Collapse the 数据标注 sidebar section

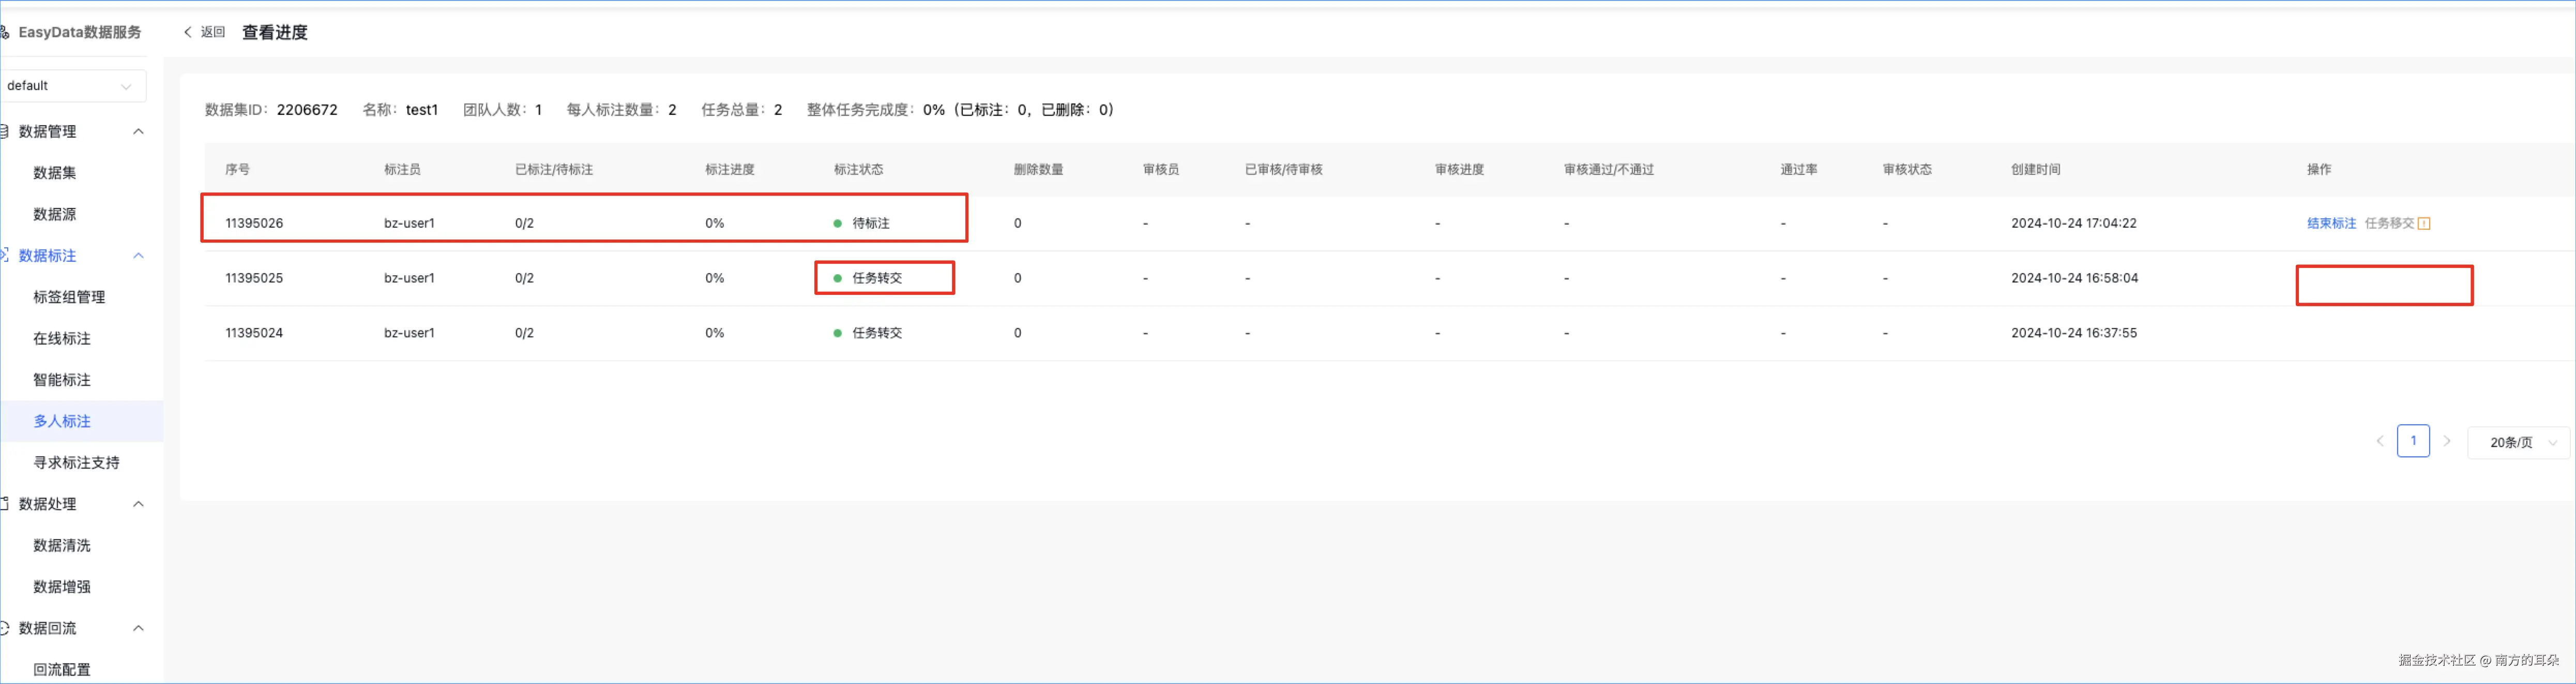(x=138, y=255)
